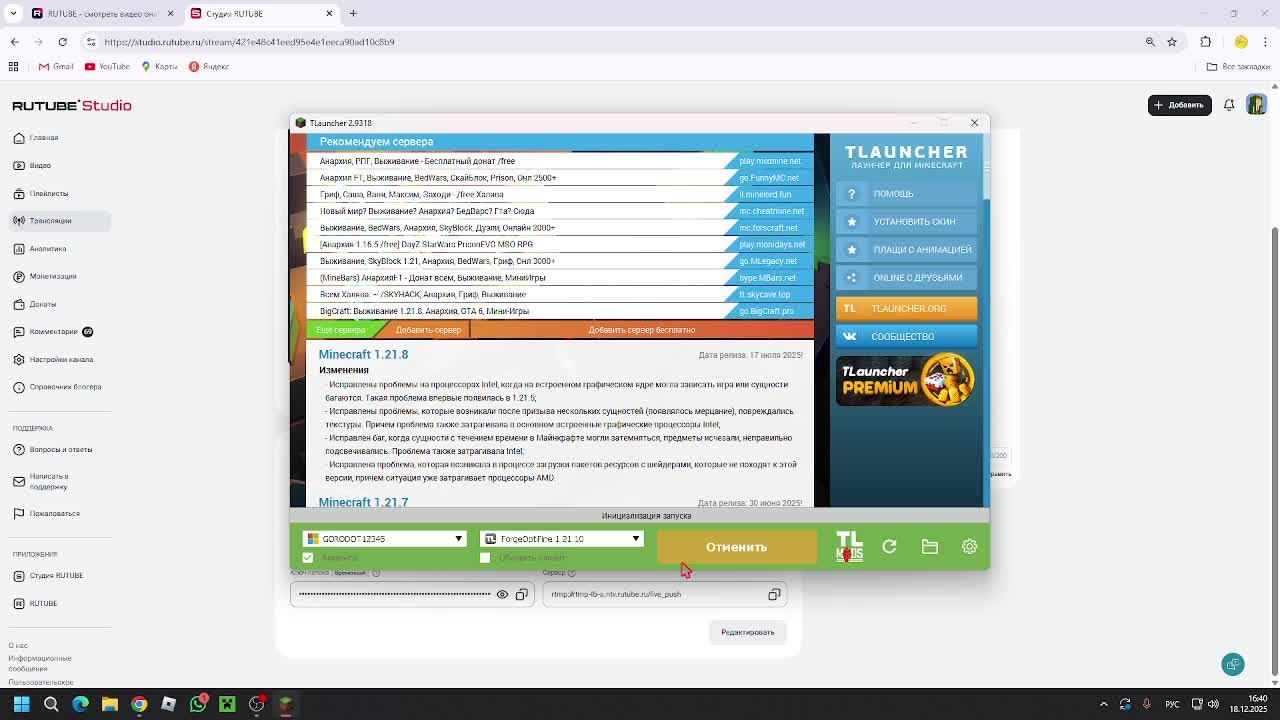1280x720 pixels.
Task: Open the Gmail bookmark
Action: point(56,66)
